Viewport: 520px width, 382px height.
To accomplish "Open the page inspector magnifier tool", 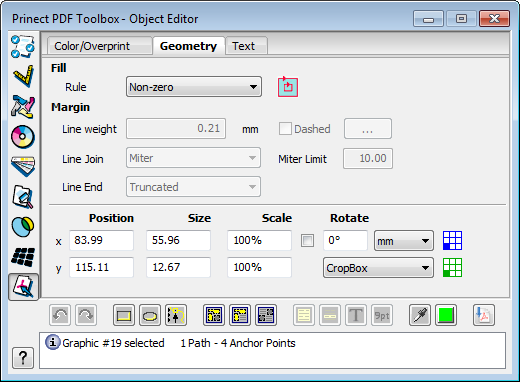I will 23,197.
